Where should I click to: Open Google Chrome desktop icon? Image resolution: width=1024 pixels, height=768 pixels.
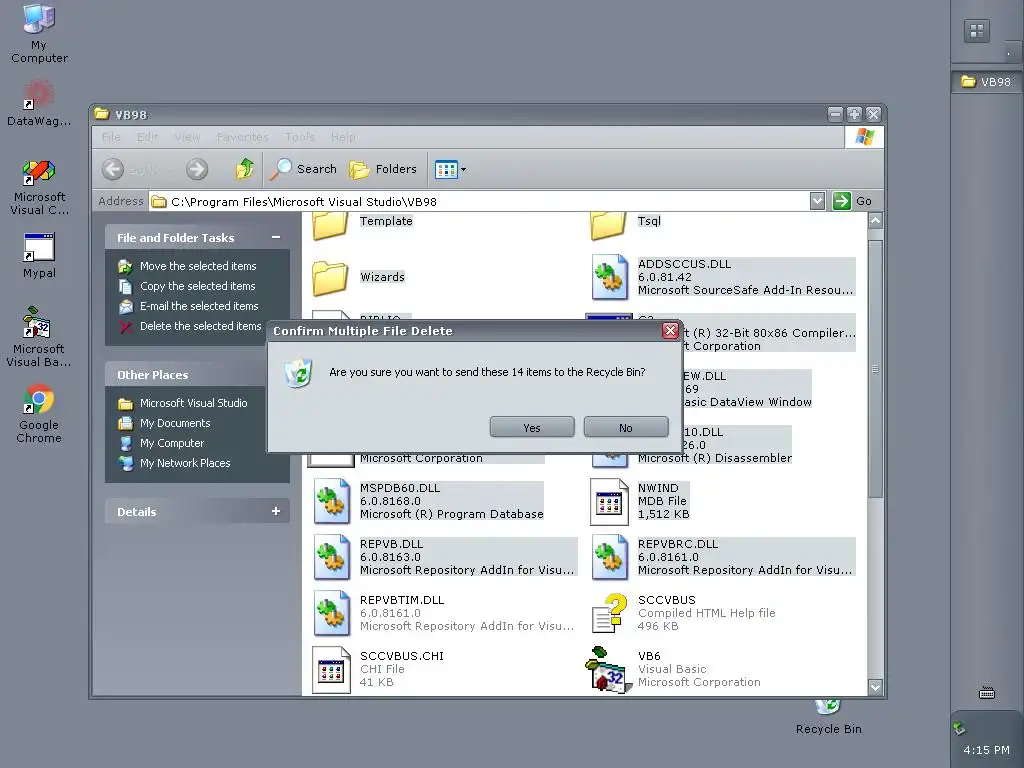coord(39,414)
